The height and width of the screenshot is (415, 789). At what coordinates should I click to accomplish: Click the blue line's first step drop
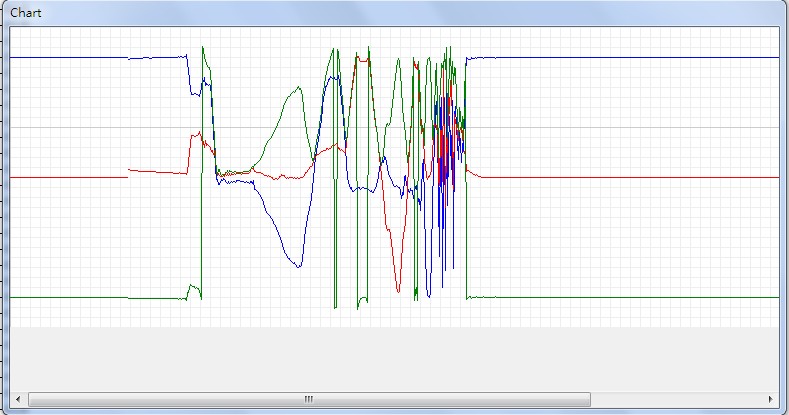(x=189, y=78)
